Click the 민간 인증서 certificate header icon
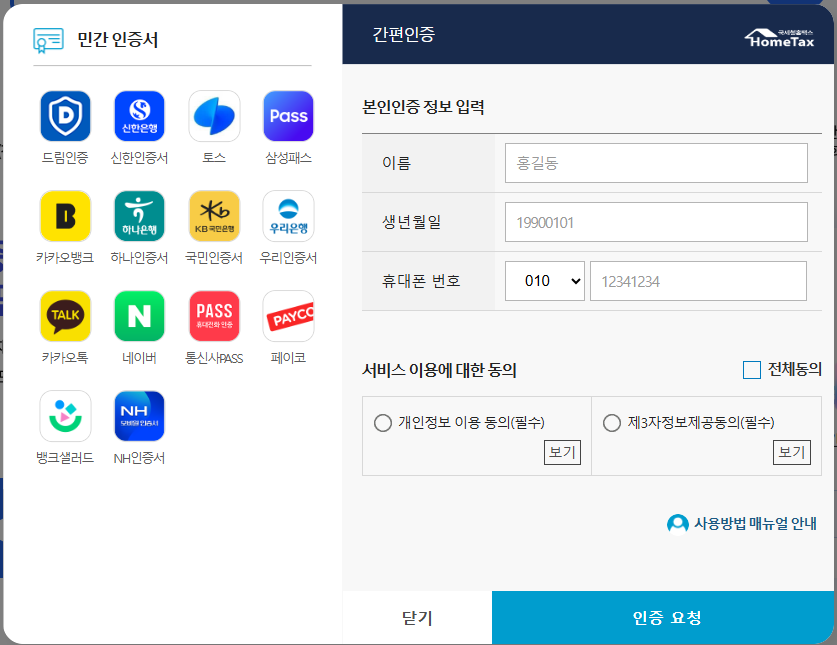Image resolution: width=837 pixels, height=645 pixels. pos(48,40)
